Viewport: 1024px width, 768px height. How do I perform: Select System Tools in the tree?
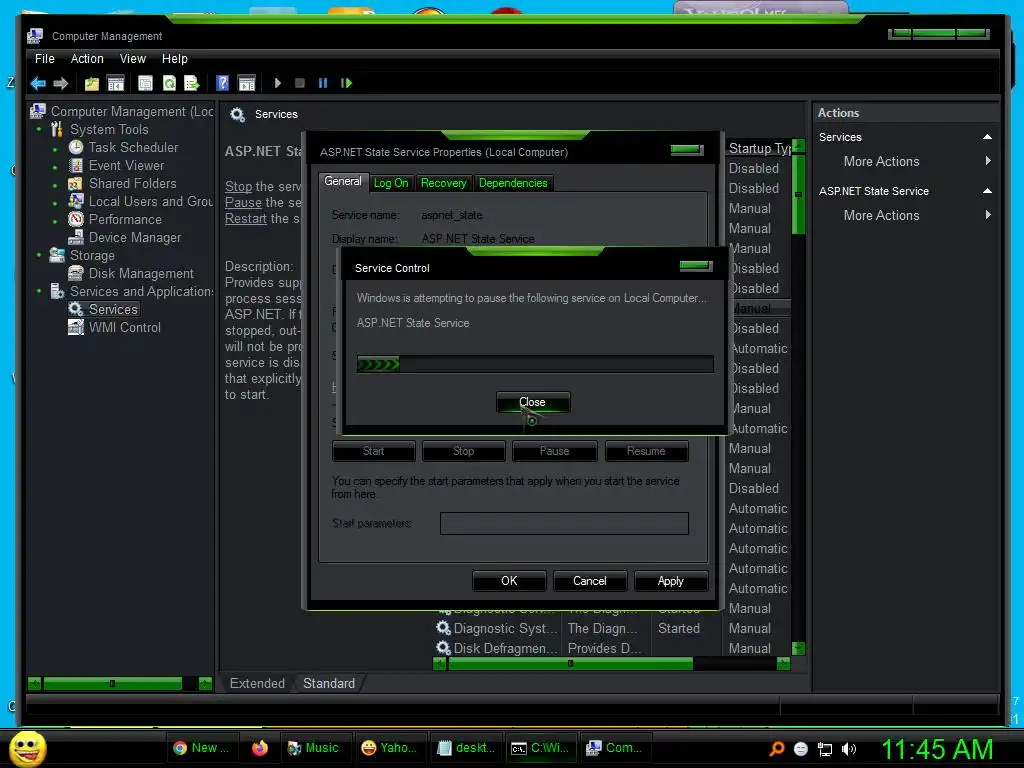tap(109, 129)
